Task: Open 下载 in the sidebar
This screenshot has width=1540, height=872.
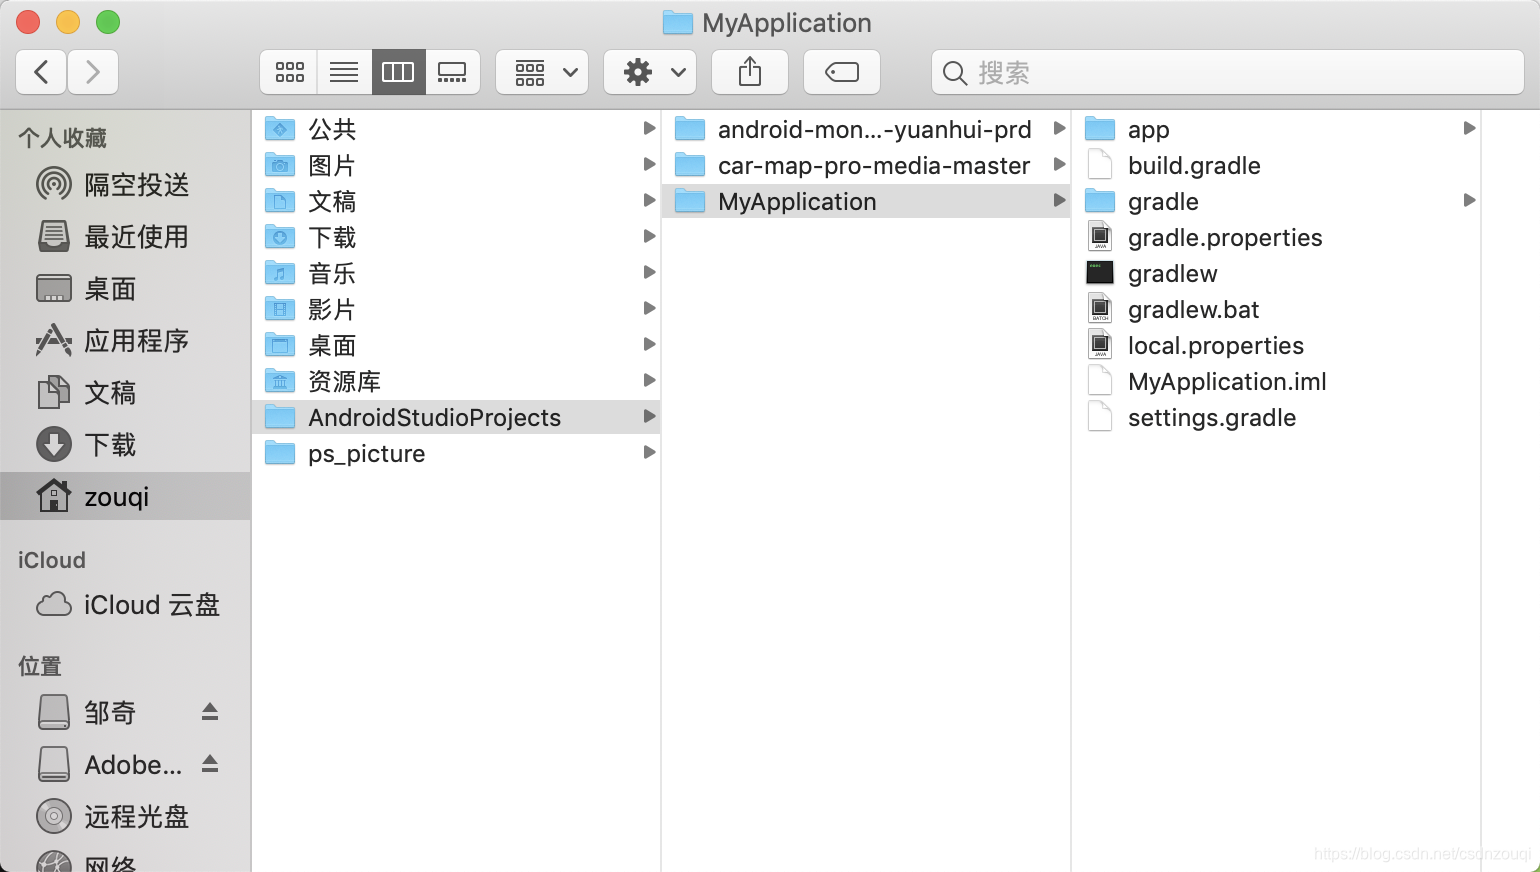Action: 125,445
